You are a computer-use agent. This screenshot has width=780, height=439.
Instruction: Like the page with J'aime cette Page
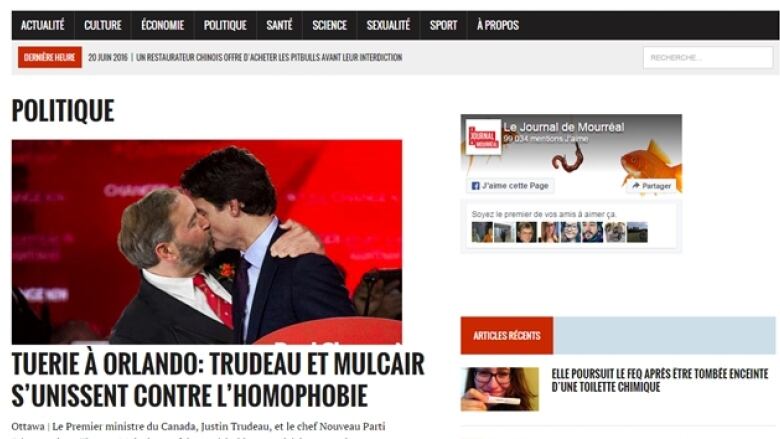[x=510, y=185]
